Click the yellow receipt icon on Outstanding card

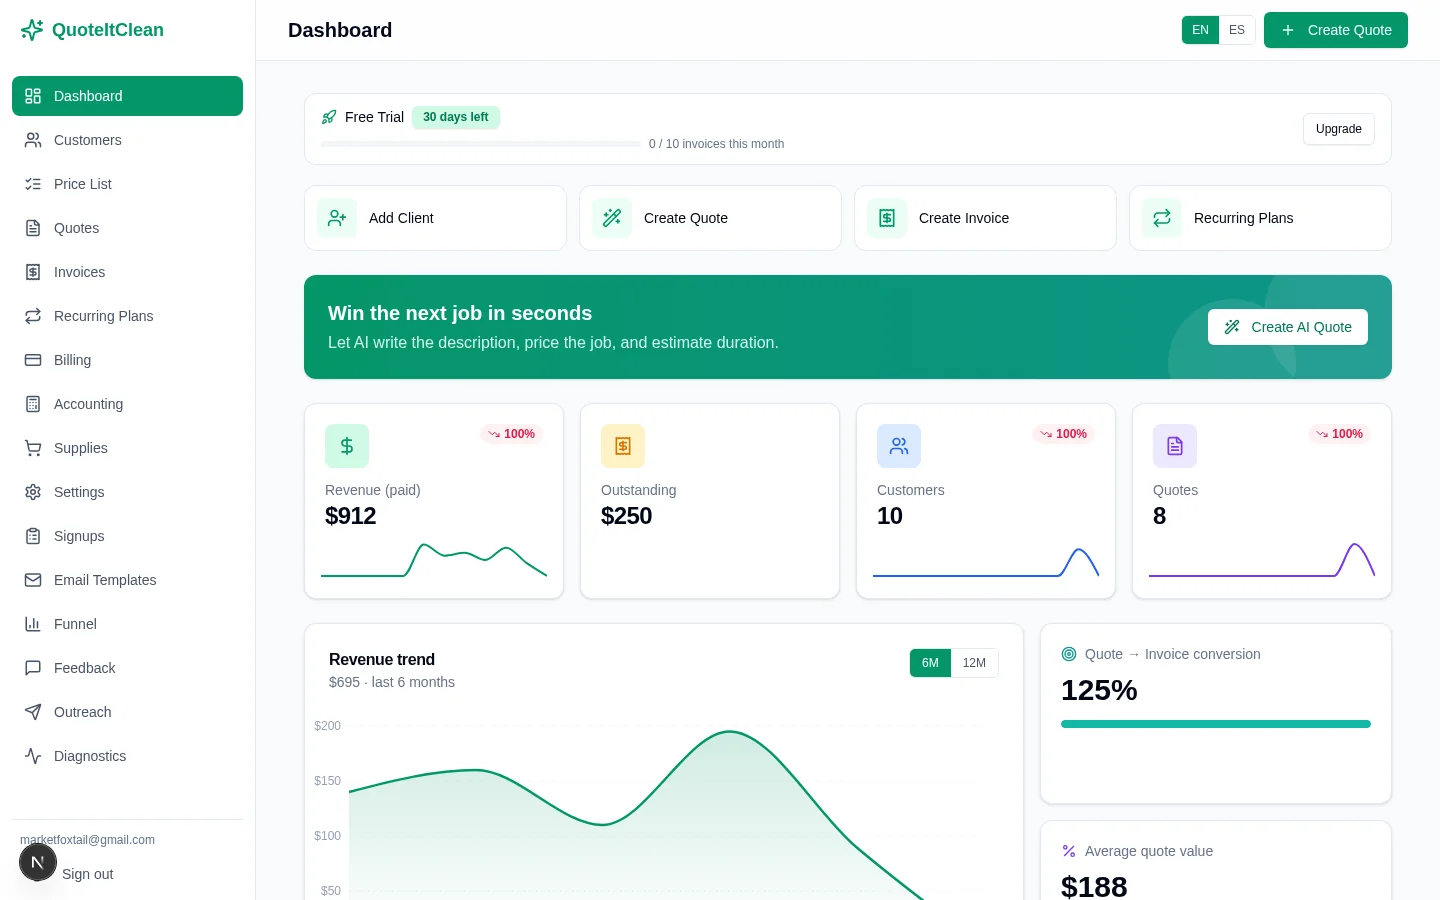tap(623, 446)
